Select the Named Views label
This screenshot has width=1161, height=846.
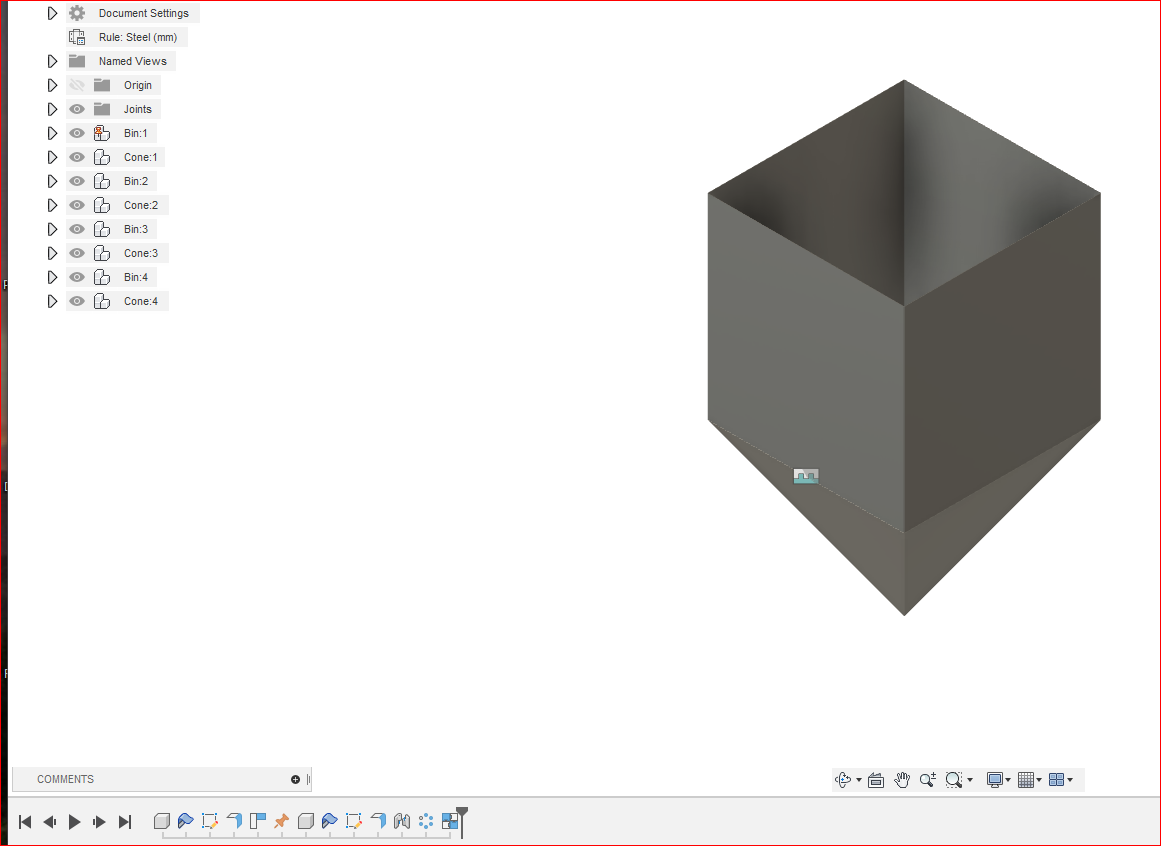click(133, 61)
